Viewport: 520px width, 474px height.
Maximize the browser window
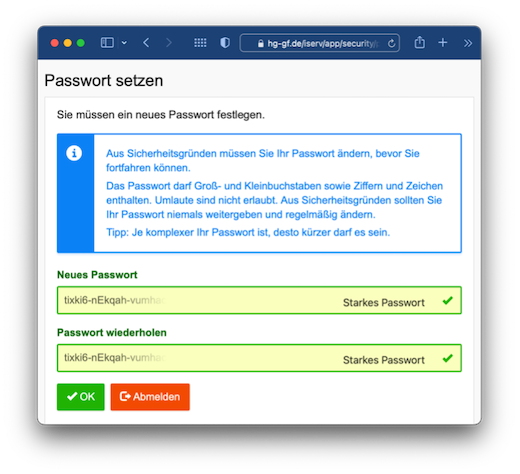coord(81,43)
